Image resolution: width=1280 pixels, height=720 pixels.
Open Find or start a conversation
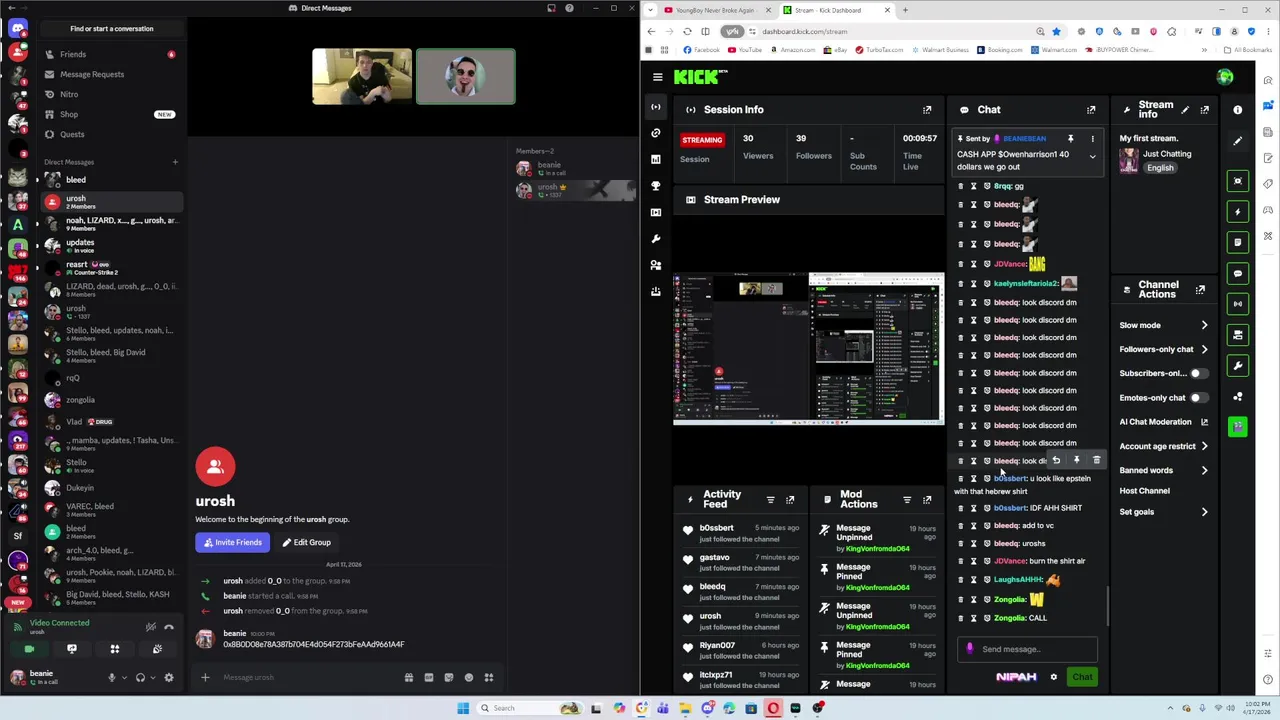[111, 29]
